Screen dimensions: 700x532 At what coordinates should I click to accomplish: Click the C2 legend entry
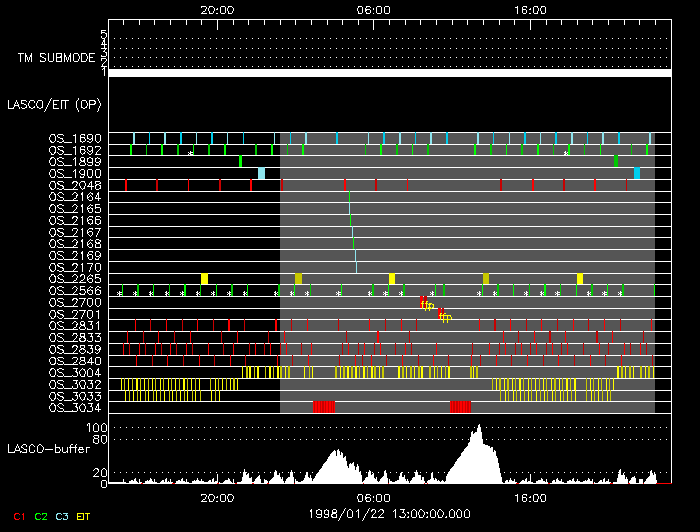(41, 516)
